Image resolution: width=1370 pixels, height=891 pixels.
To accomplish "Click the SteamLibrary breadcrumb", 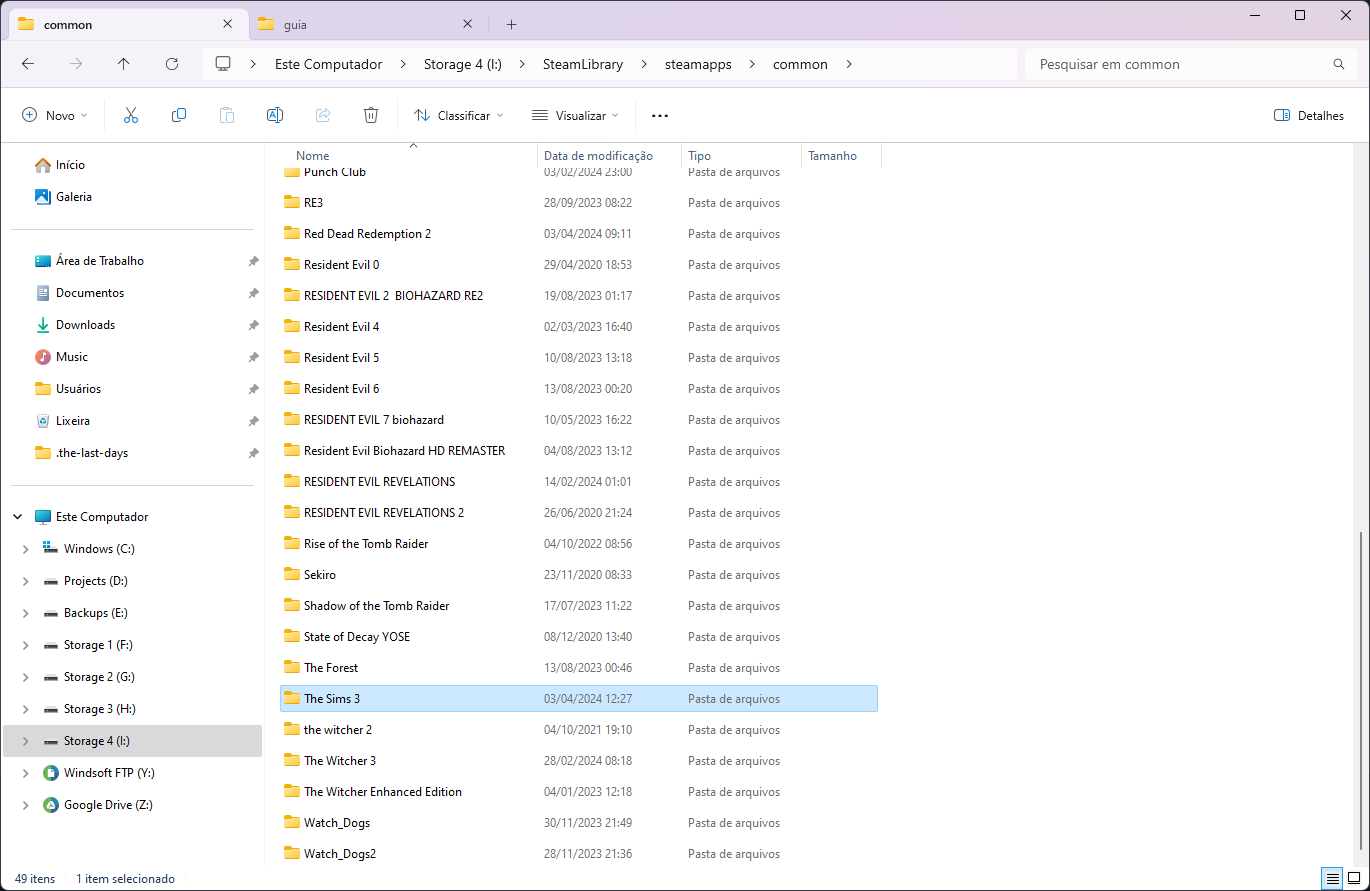I will [583, 64].
